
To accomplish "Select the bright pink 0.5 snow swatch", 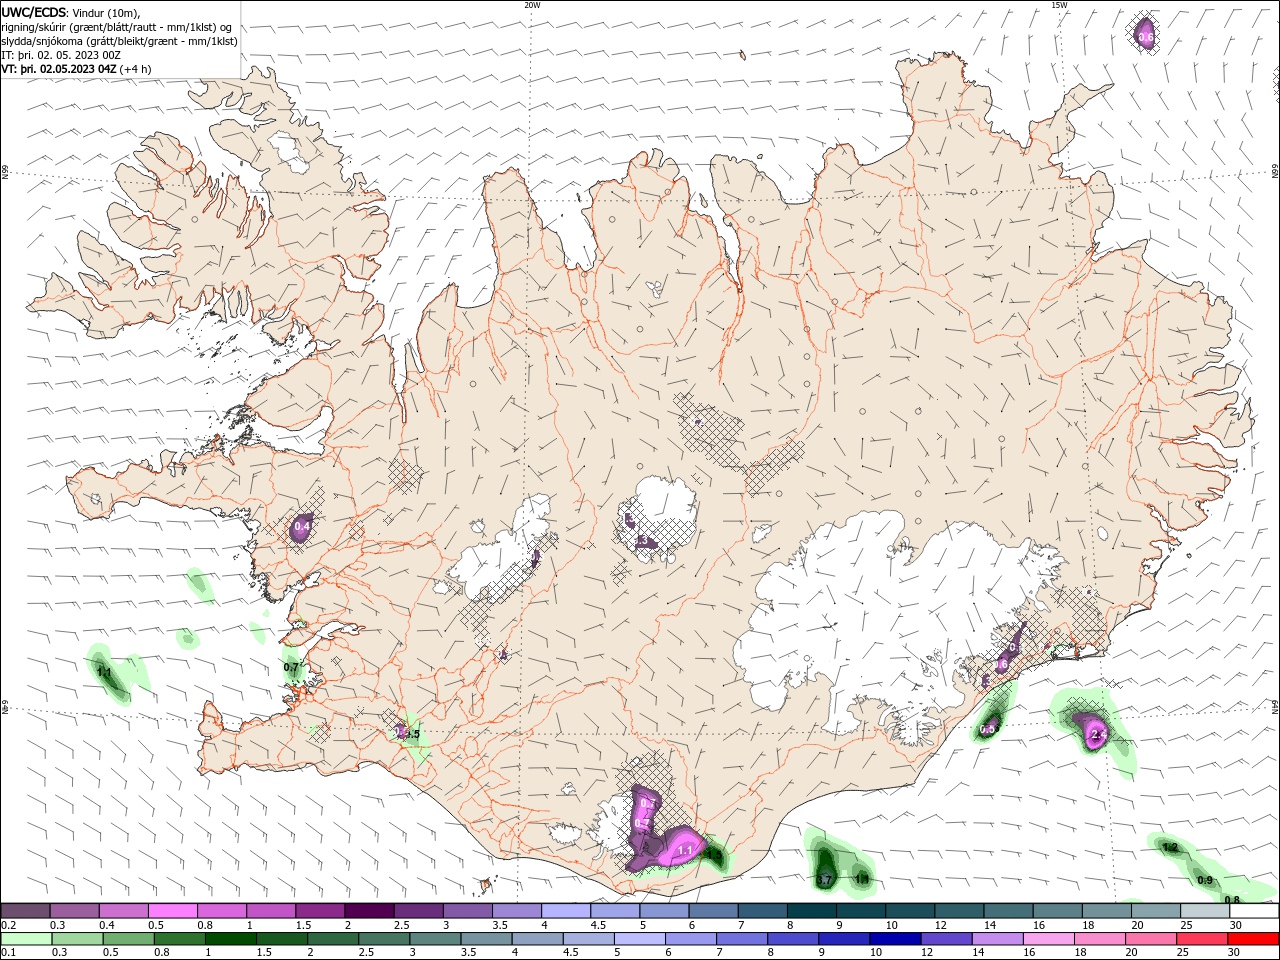I will click(172, 910).
